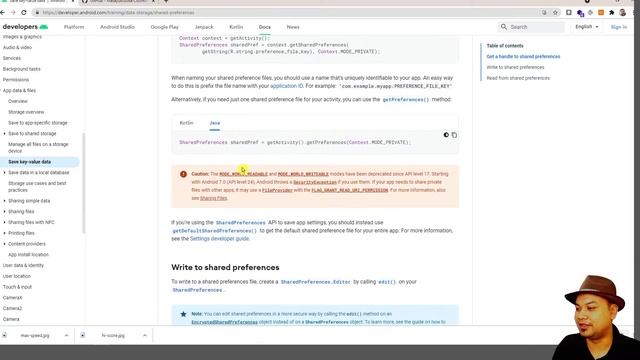
Task: Open the News tab
Action: [293, 27]
